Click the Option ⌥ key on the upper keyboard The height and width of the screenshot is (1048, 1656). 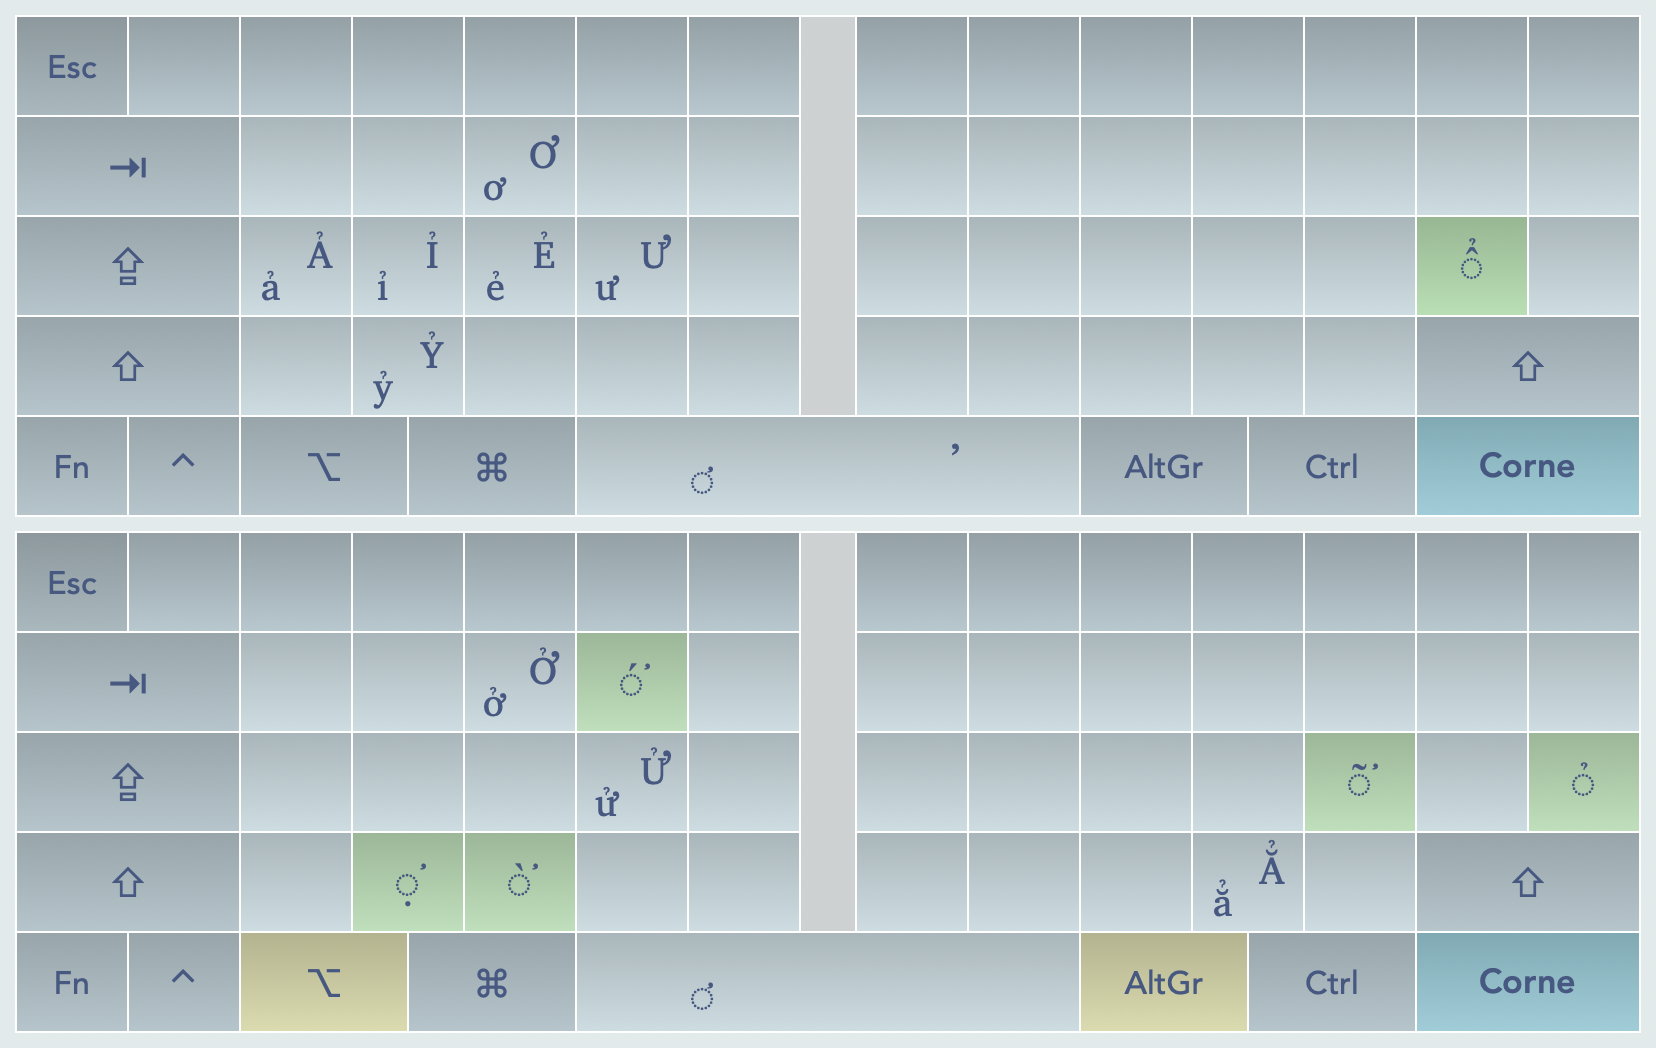point(324,466)
